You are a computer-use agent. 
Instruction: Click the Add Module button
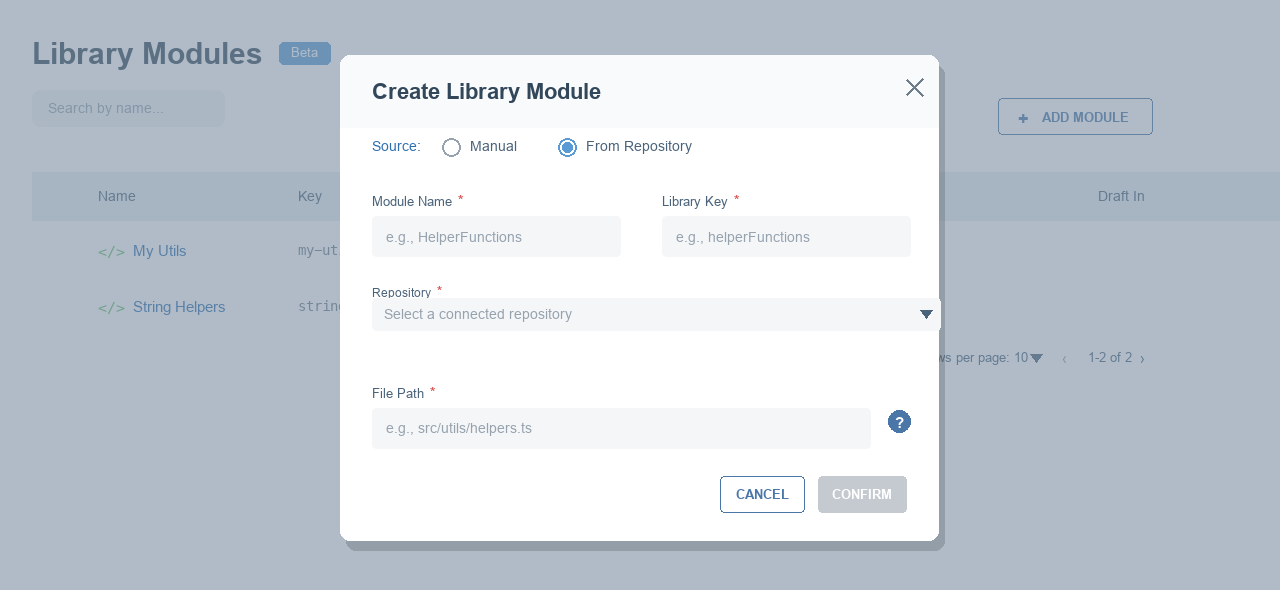1075,117
